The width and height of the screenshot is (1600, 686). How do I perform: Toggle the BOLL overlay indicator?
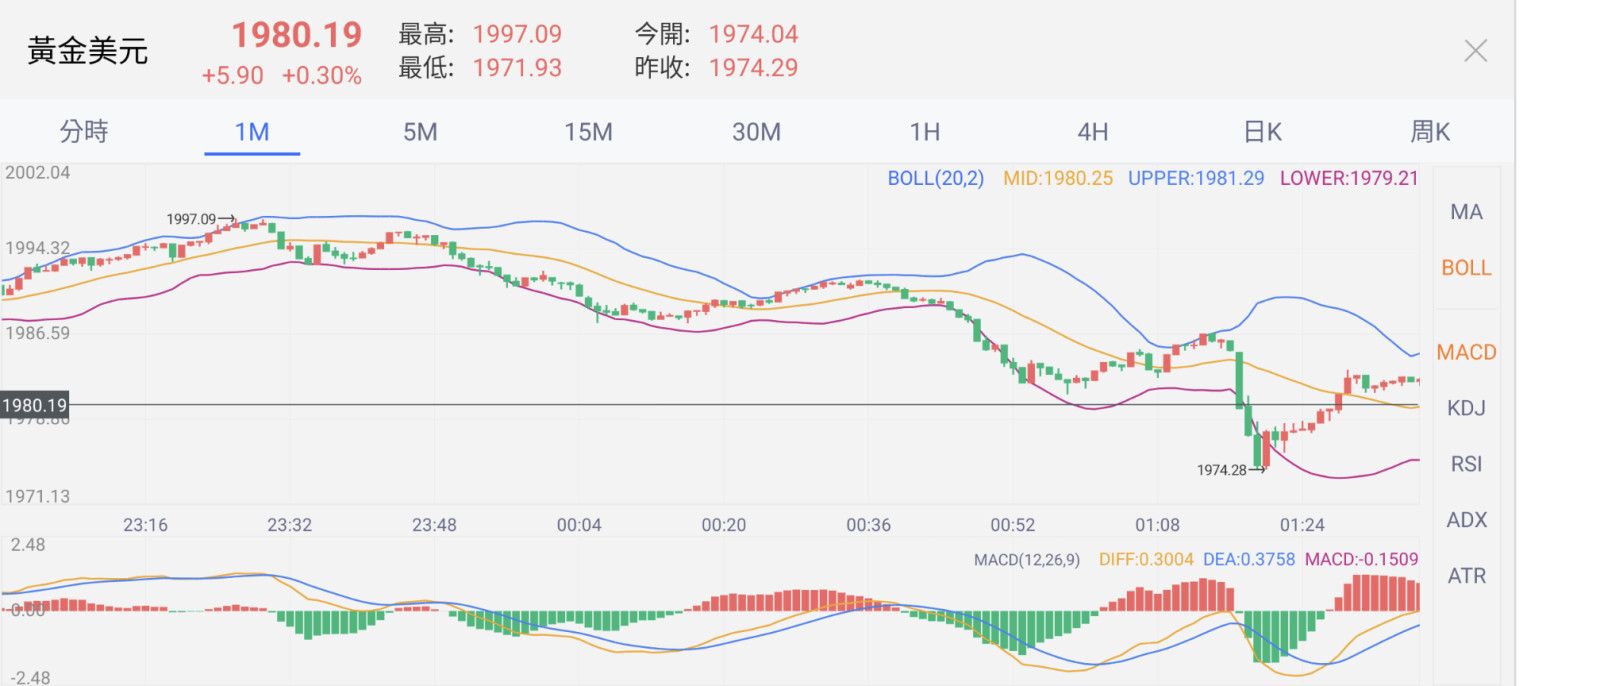coord(1466,268)
